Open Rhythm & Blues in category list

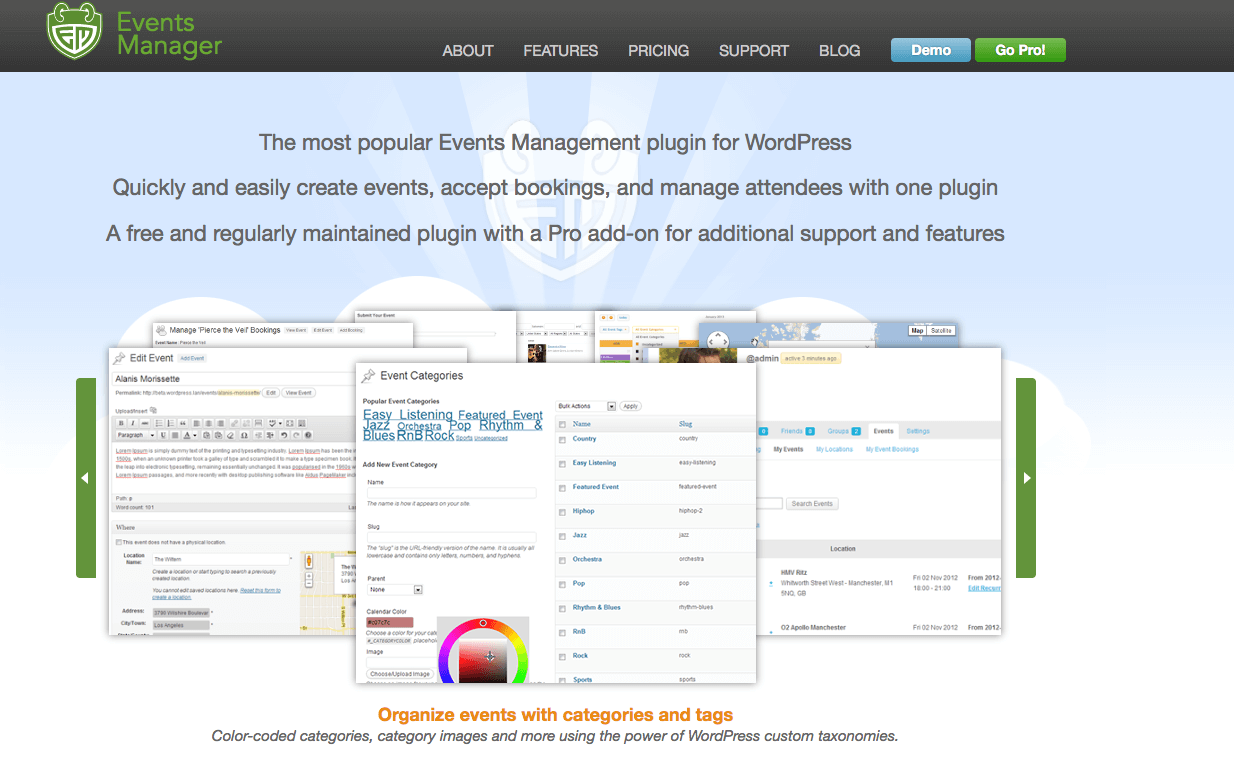tap(596, 608)
